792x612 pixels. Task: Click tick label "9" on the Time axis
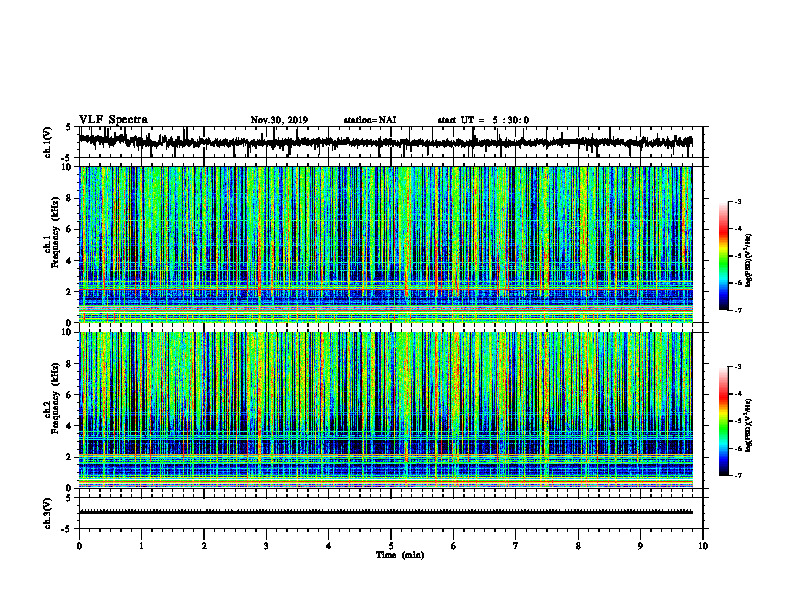tap(640, 546)
